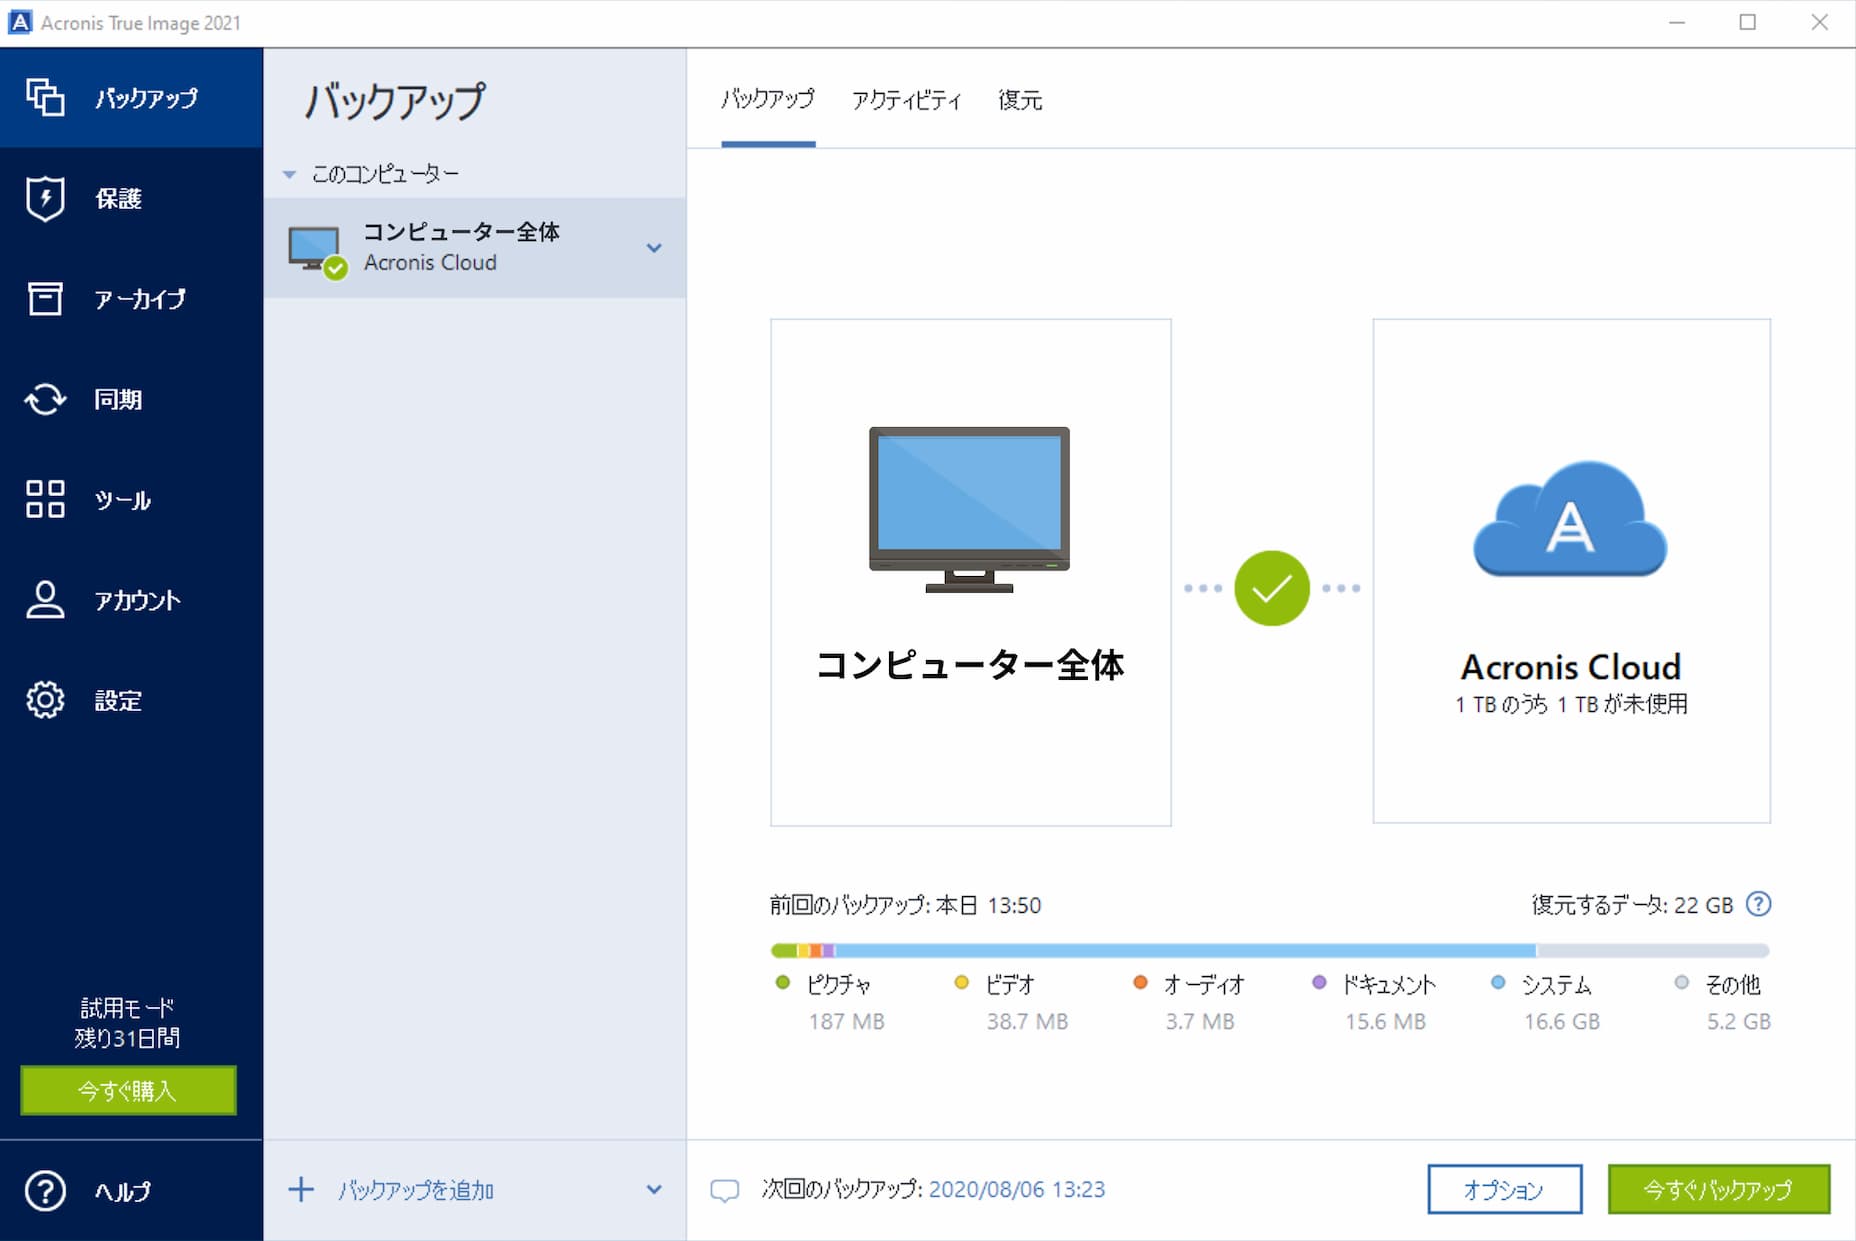Viewport: 1856px width, 1241px height.
Task: Click the green ピクチャ legend dot
Action: click(x=783, y=983)
